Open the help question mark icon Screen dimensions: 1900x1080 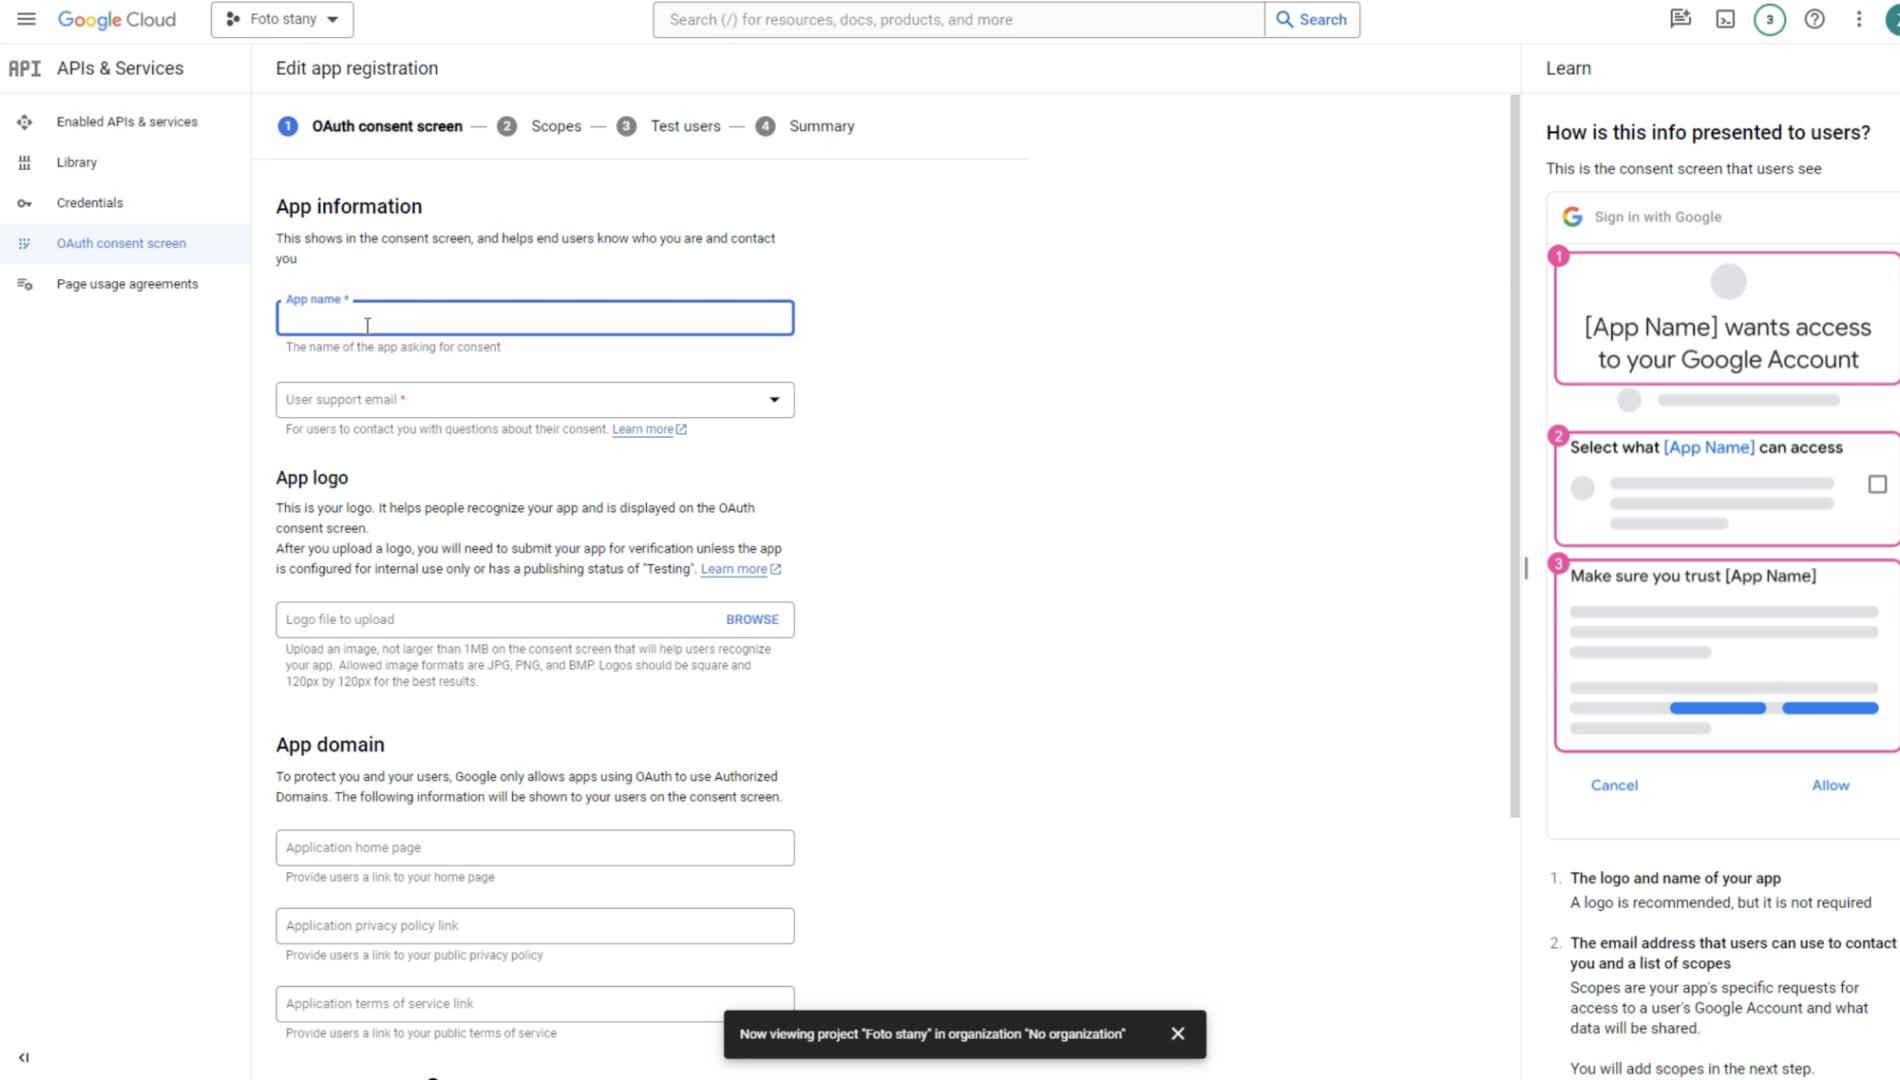pyautogui.click(x=1814, y=19)
